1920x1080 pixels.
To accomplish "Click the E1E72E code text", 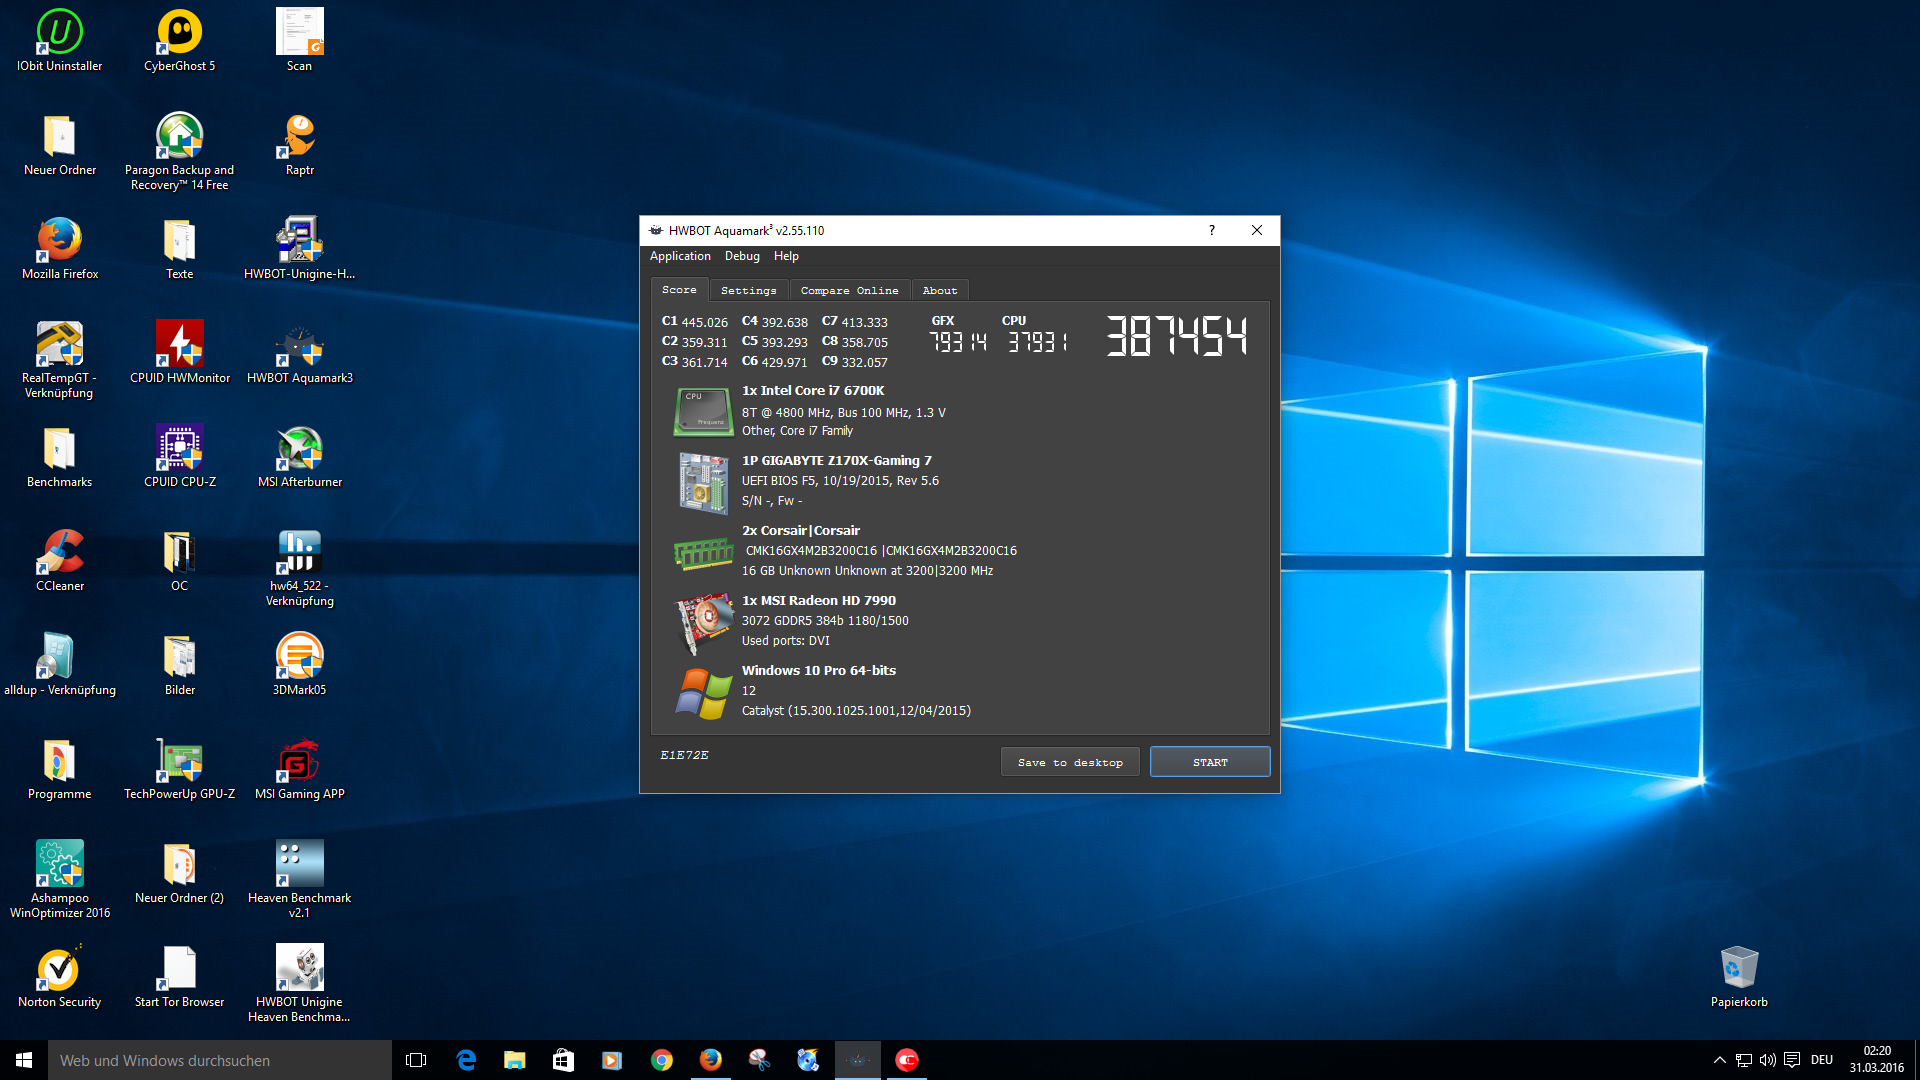I will pos(684,755).
